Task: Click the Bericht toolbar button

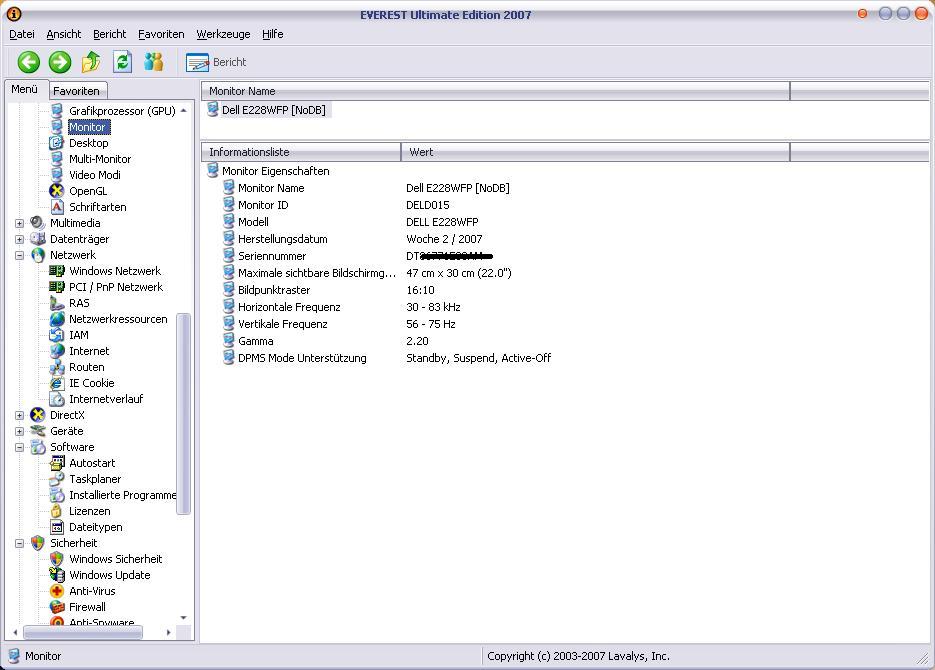Action: pyautogui.click(x=217, y=62)
